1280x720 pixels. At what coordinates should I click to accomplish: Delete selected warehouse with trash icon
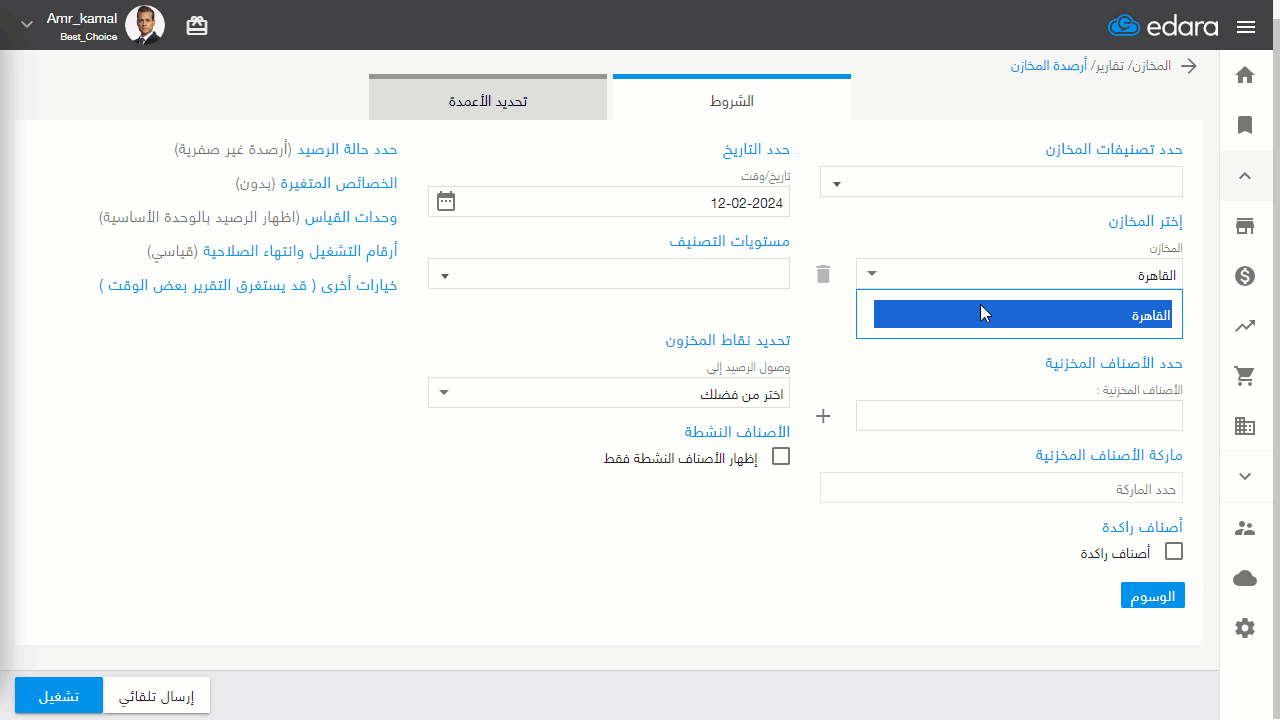click(823, 273)
